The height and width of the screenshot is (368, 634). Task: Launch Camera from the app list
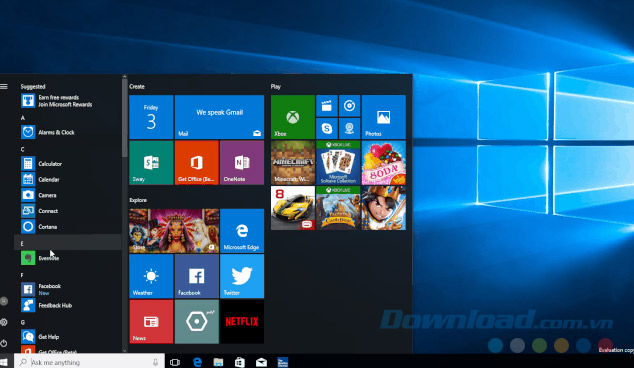tap(68, 195)
